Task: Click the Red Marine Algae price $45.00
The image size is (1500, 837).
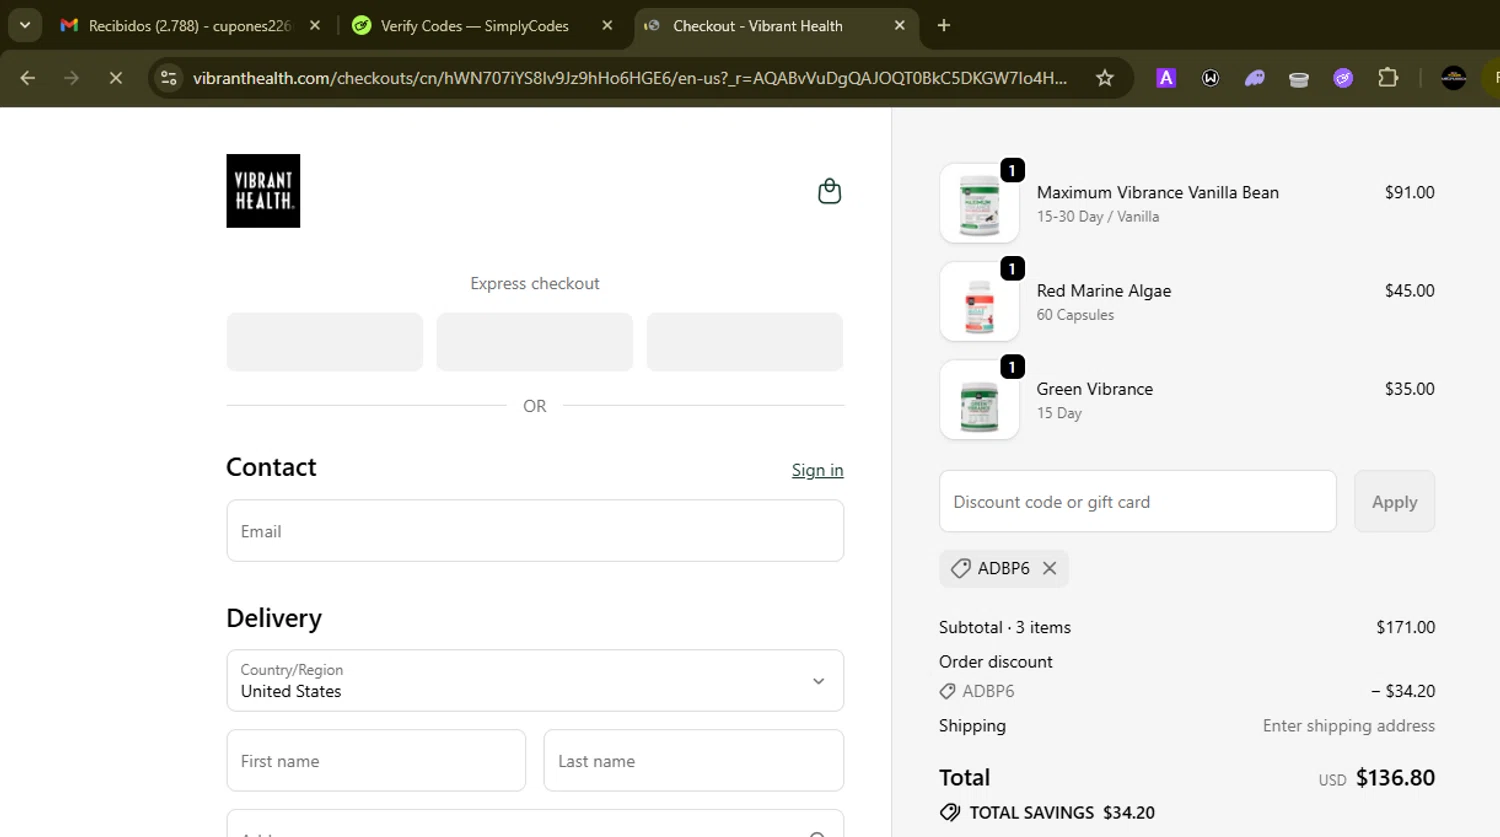Action: pyautogui.click(x=1409, y=291)
